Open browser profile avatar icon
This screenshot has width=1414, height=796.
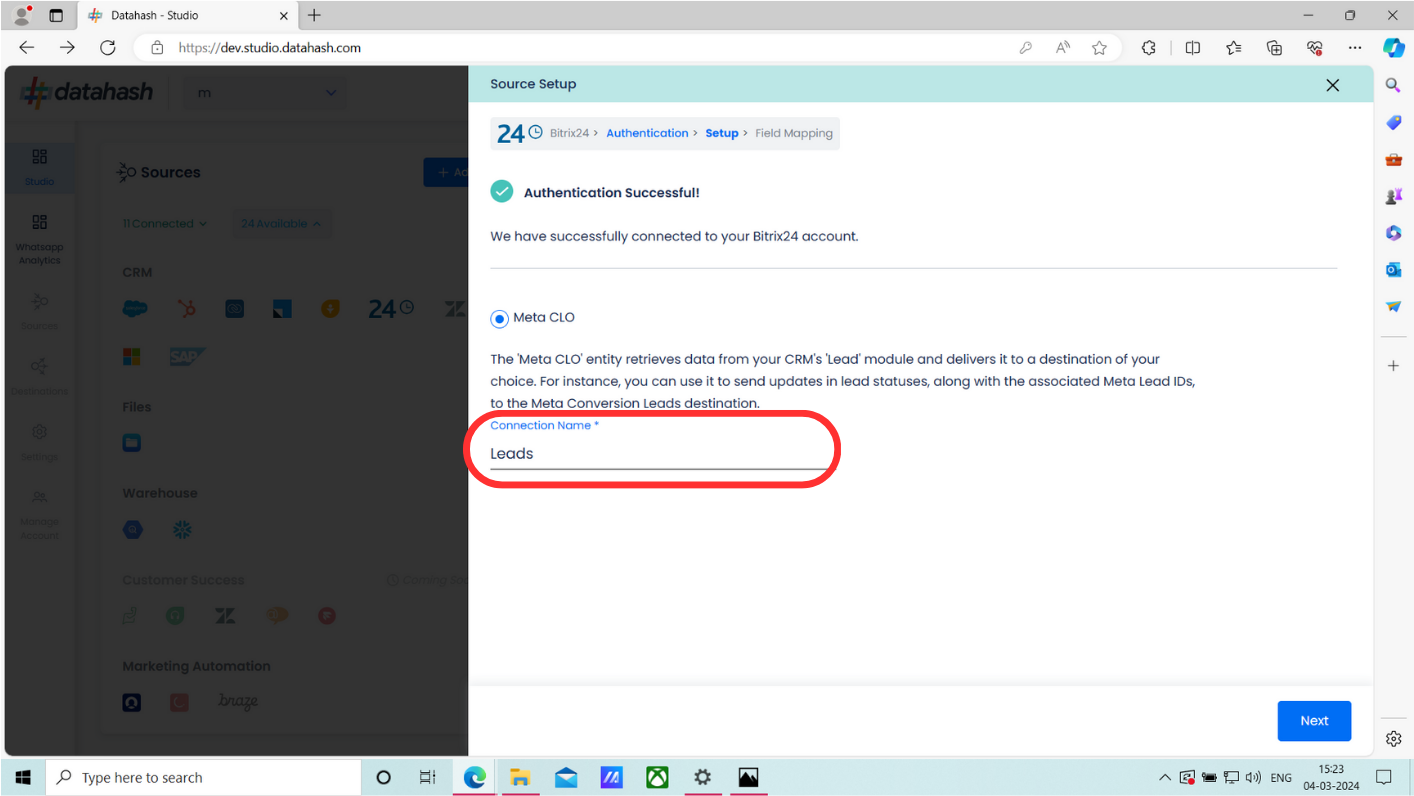click(x=22, y=15)
